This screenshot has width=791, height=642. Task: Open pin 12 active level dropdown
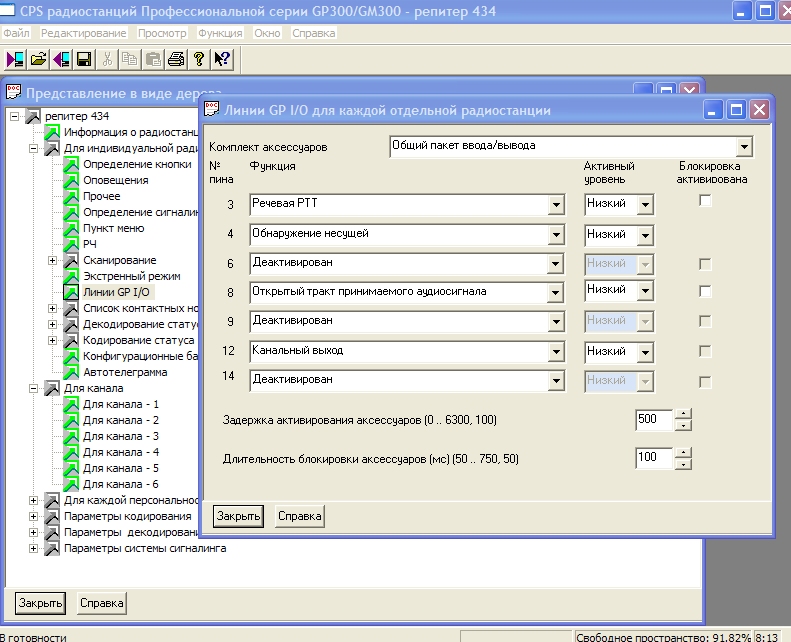645,353
